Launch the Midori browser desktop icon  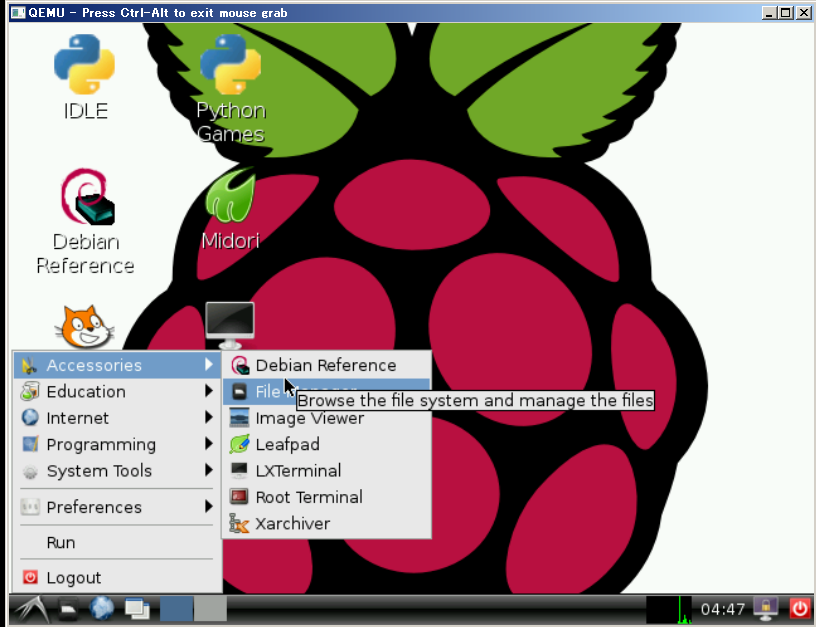pyautogui.click(x=231, y=209)
